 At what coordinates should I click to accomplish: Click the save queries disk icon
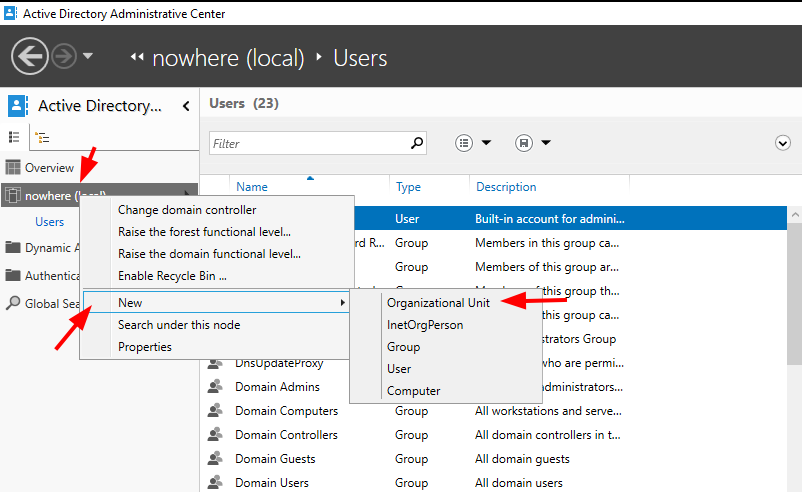pos(524,143)
